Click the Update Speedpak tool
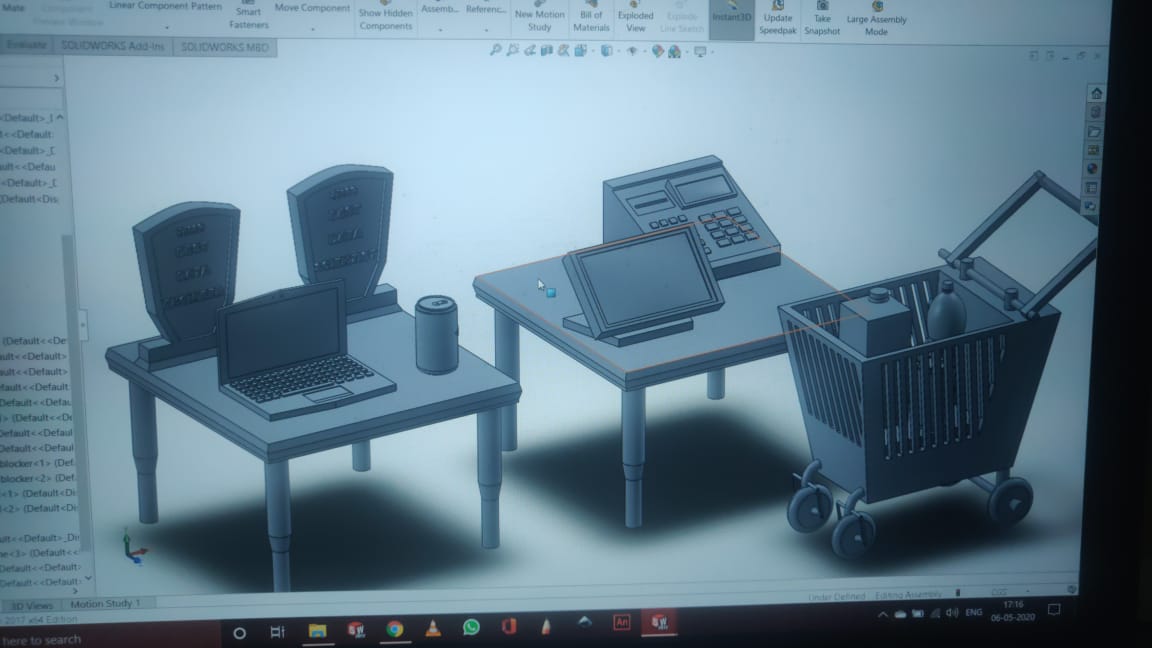Image resolution: width=1152 pixels, height=648 pixels. (777, 17)
